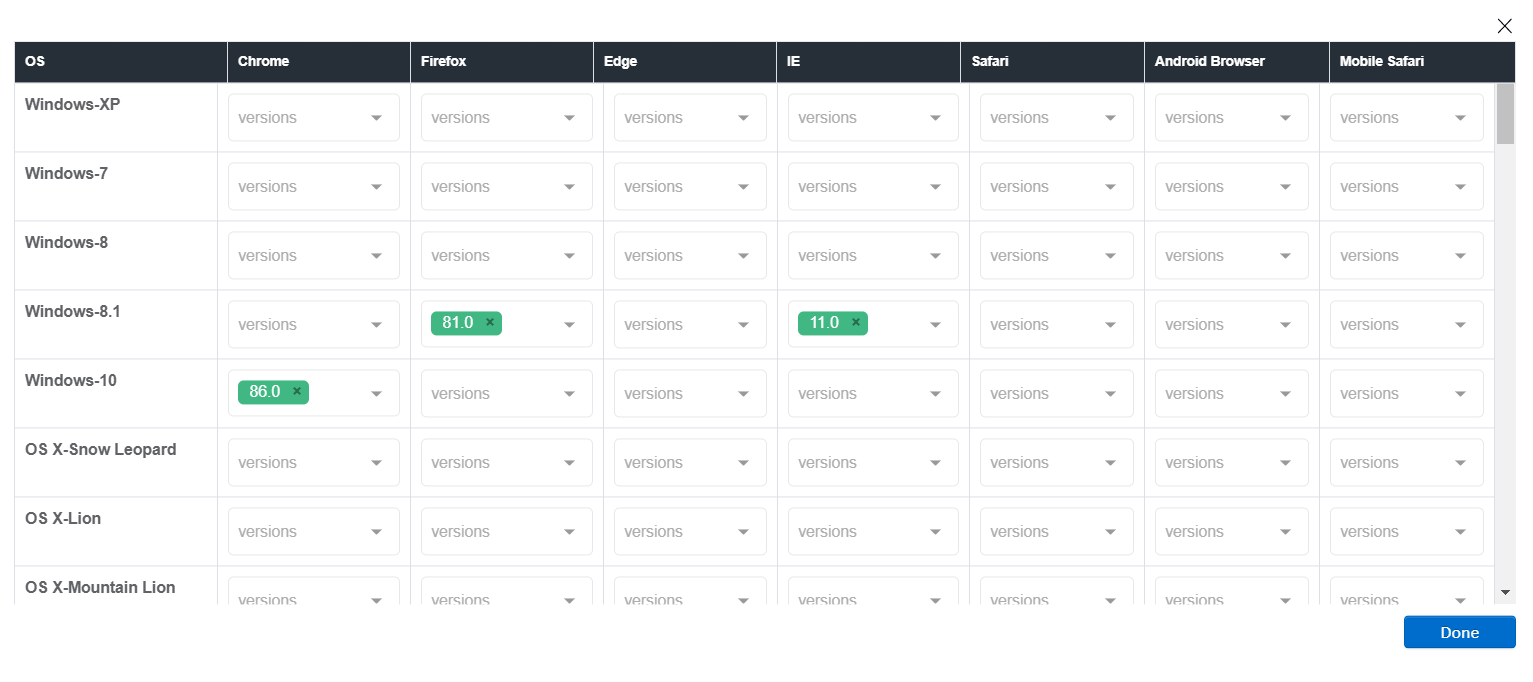Open Android Browser versions dropdown for Windows-XP

[1232, 118]
